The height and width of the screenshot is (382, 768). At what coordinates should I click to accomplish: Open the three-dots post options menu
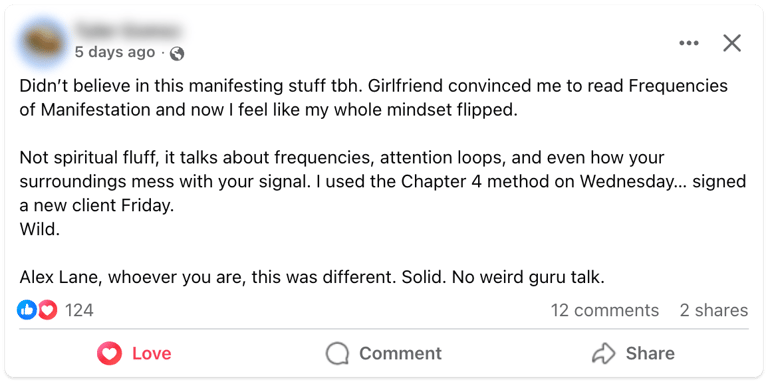coord(689,44)
